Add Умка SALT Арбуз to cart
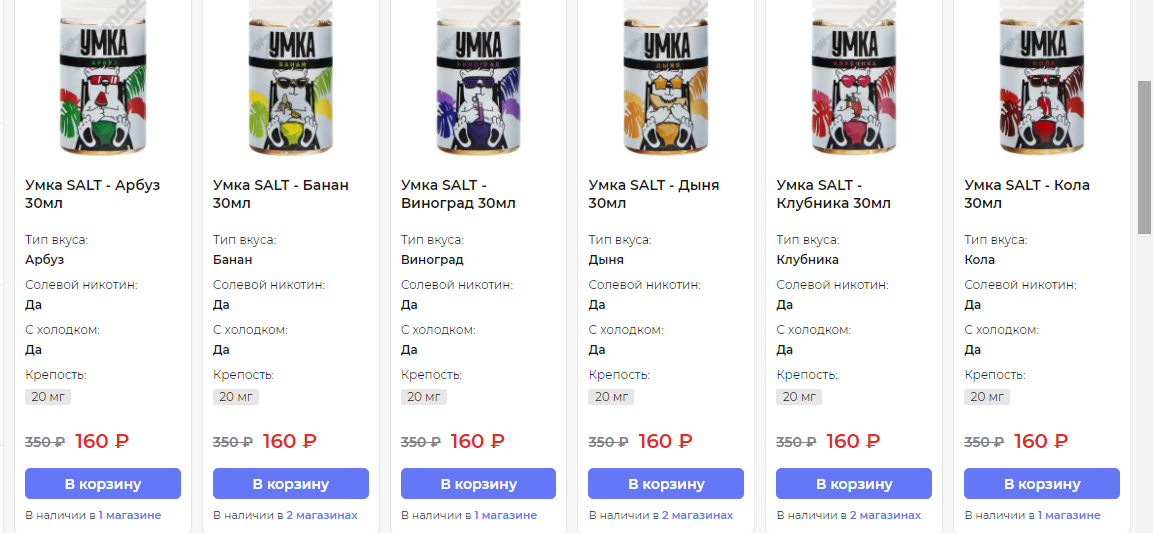The height and width of the screenshot is (533, 1153). [x=103, y=484]
